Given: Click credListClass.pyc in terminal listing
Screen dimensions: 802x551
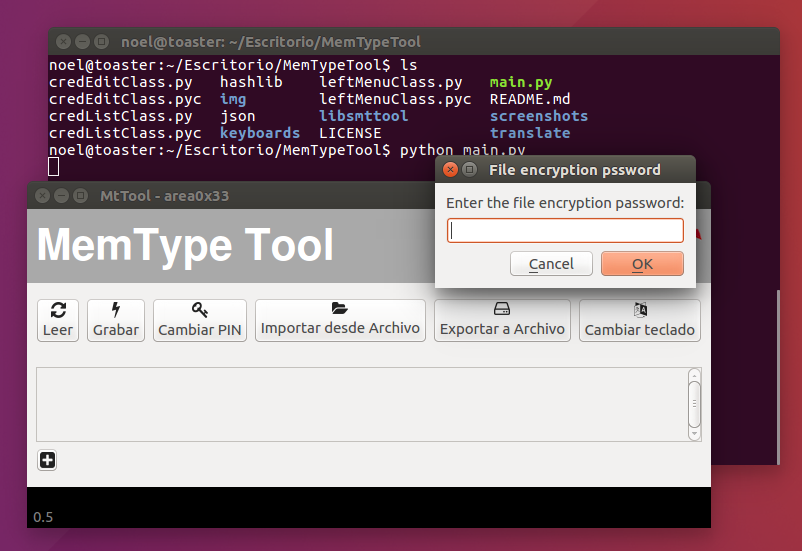Looking at the screenshot, I should [x=125, y=133].
